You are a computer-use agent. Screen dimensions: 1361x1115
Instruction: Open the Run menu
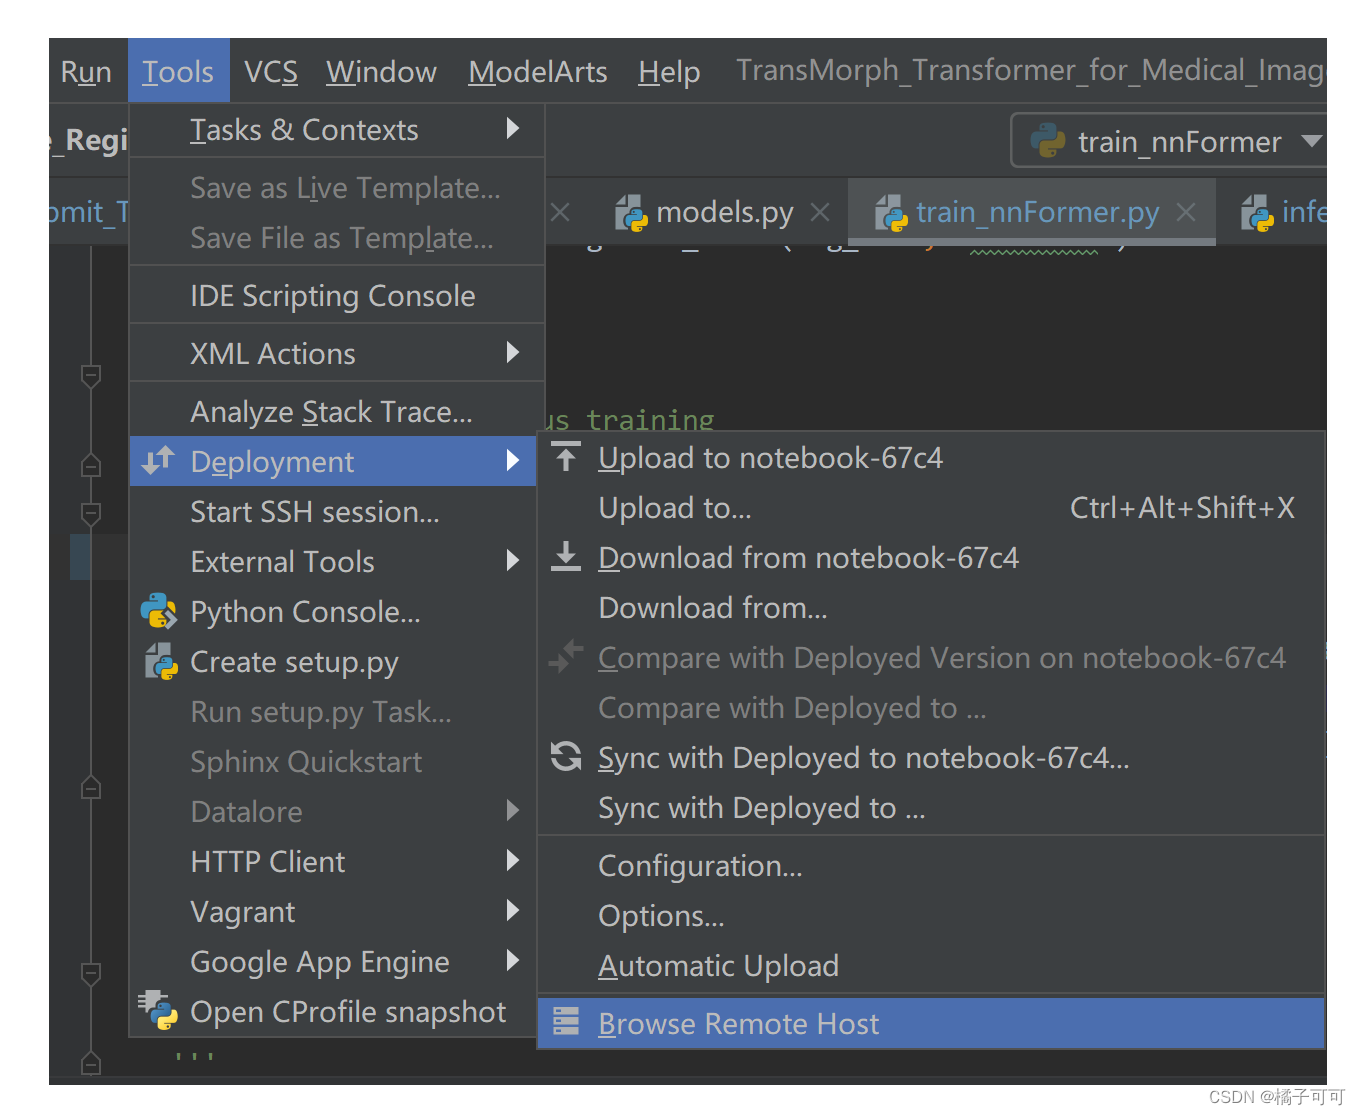86,72
